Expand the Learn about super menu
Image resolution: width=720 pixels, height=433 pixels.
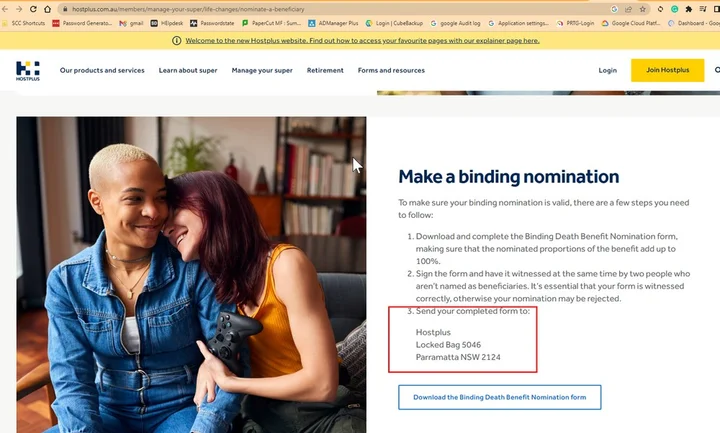[188, 70]
